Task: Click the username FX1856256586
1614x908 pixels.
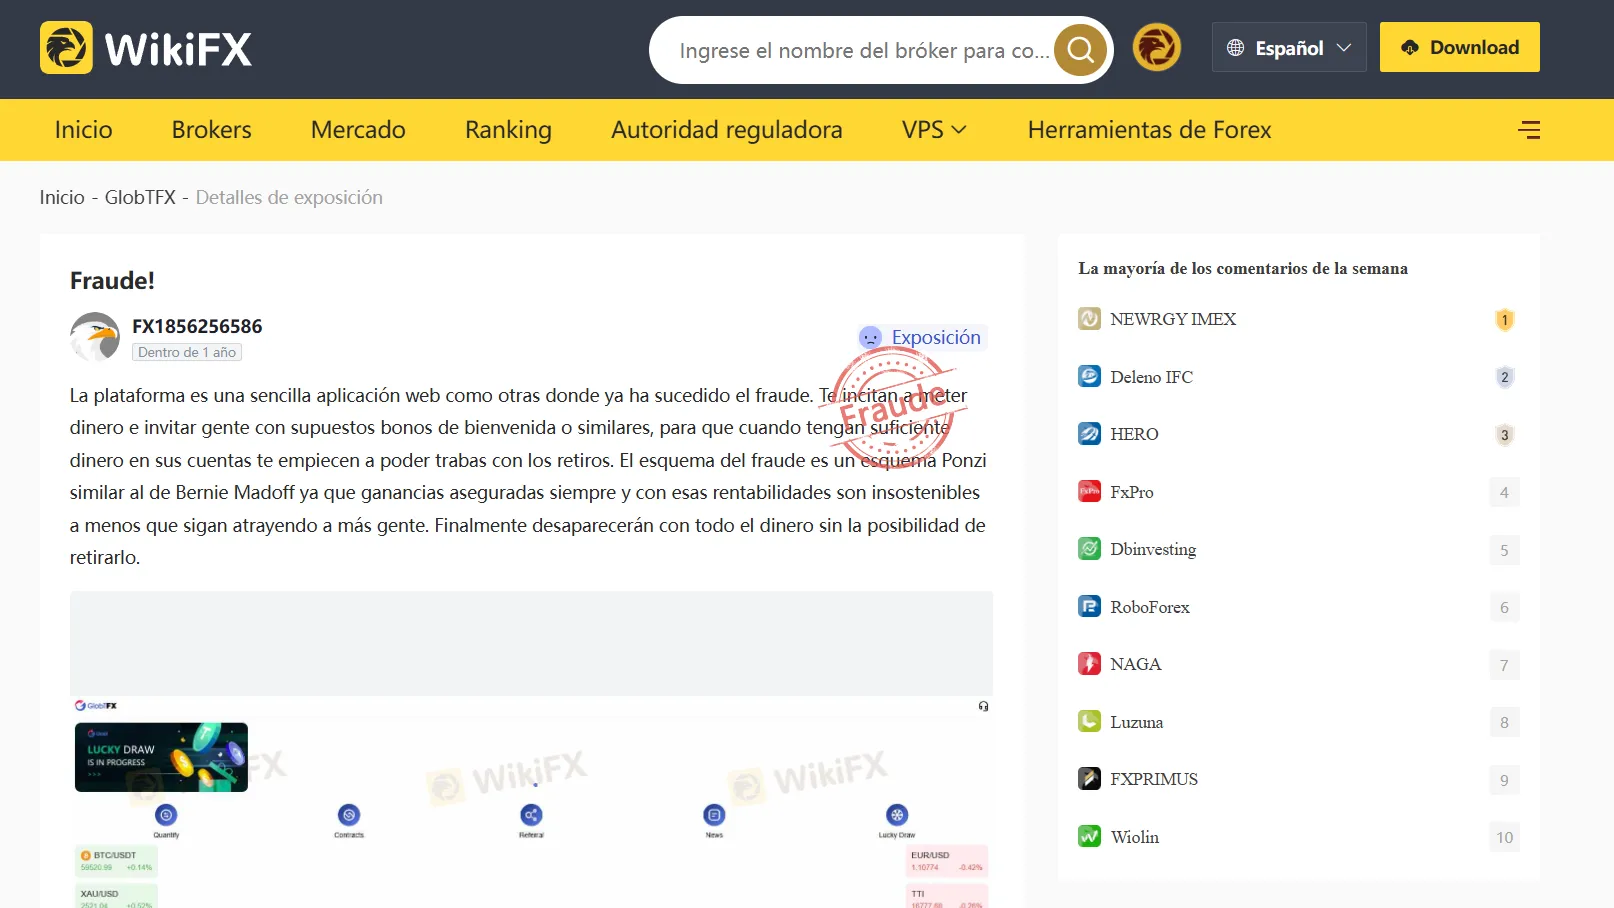Action: point(197,326)
